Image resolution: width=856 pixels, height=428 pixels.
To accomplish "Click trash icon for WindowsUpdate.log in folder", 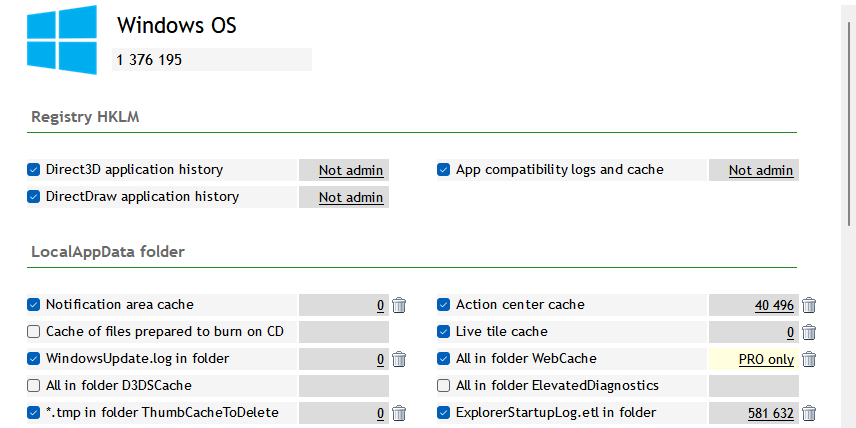I will [399, 359].
